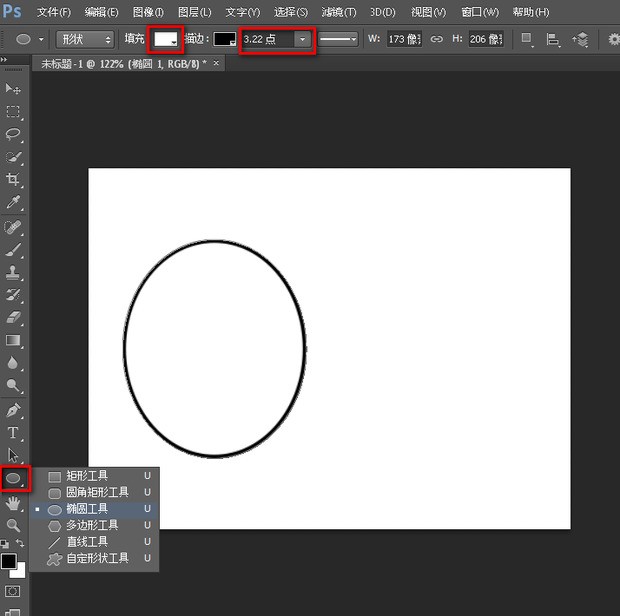Open the stroke line style dropdown
The height and width of the screenshot is (616, 620).
coord(339,39)
